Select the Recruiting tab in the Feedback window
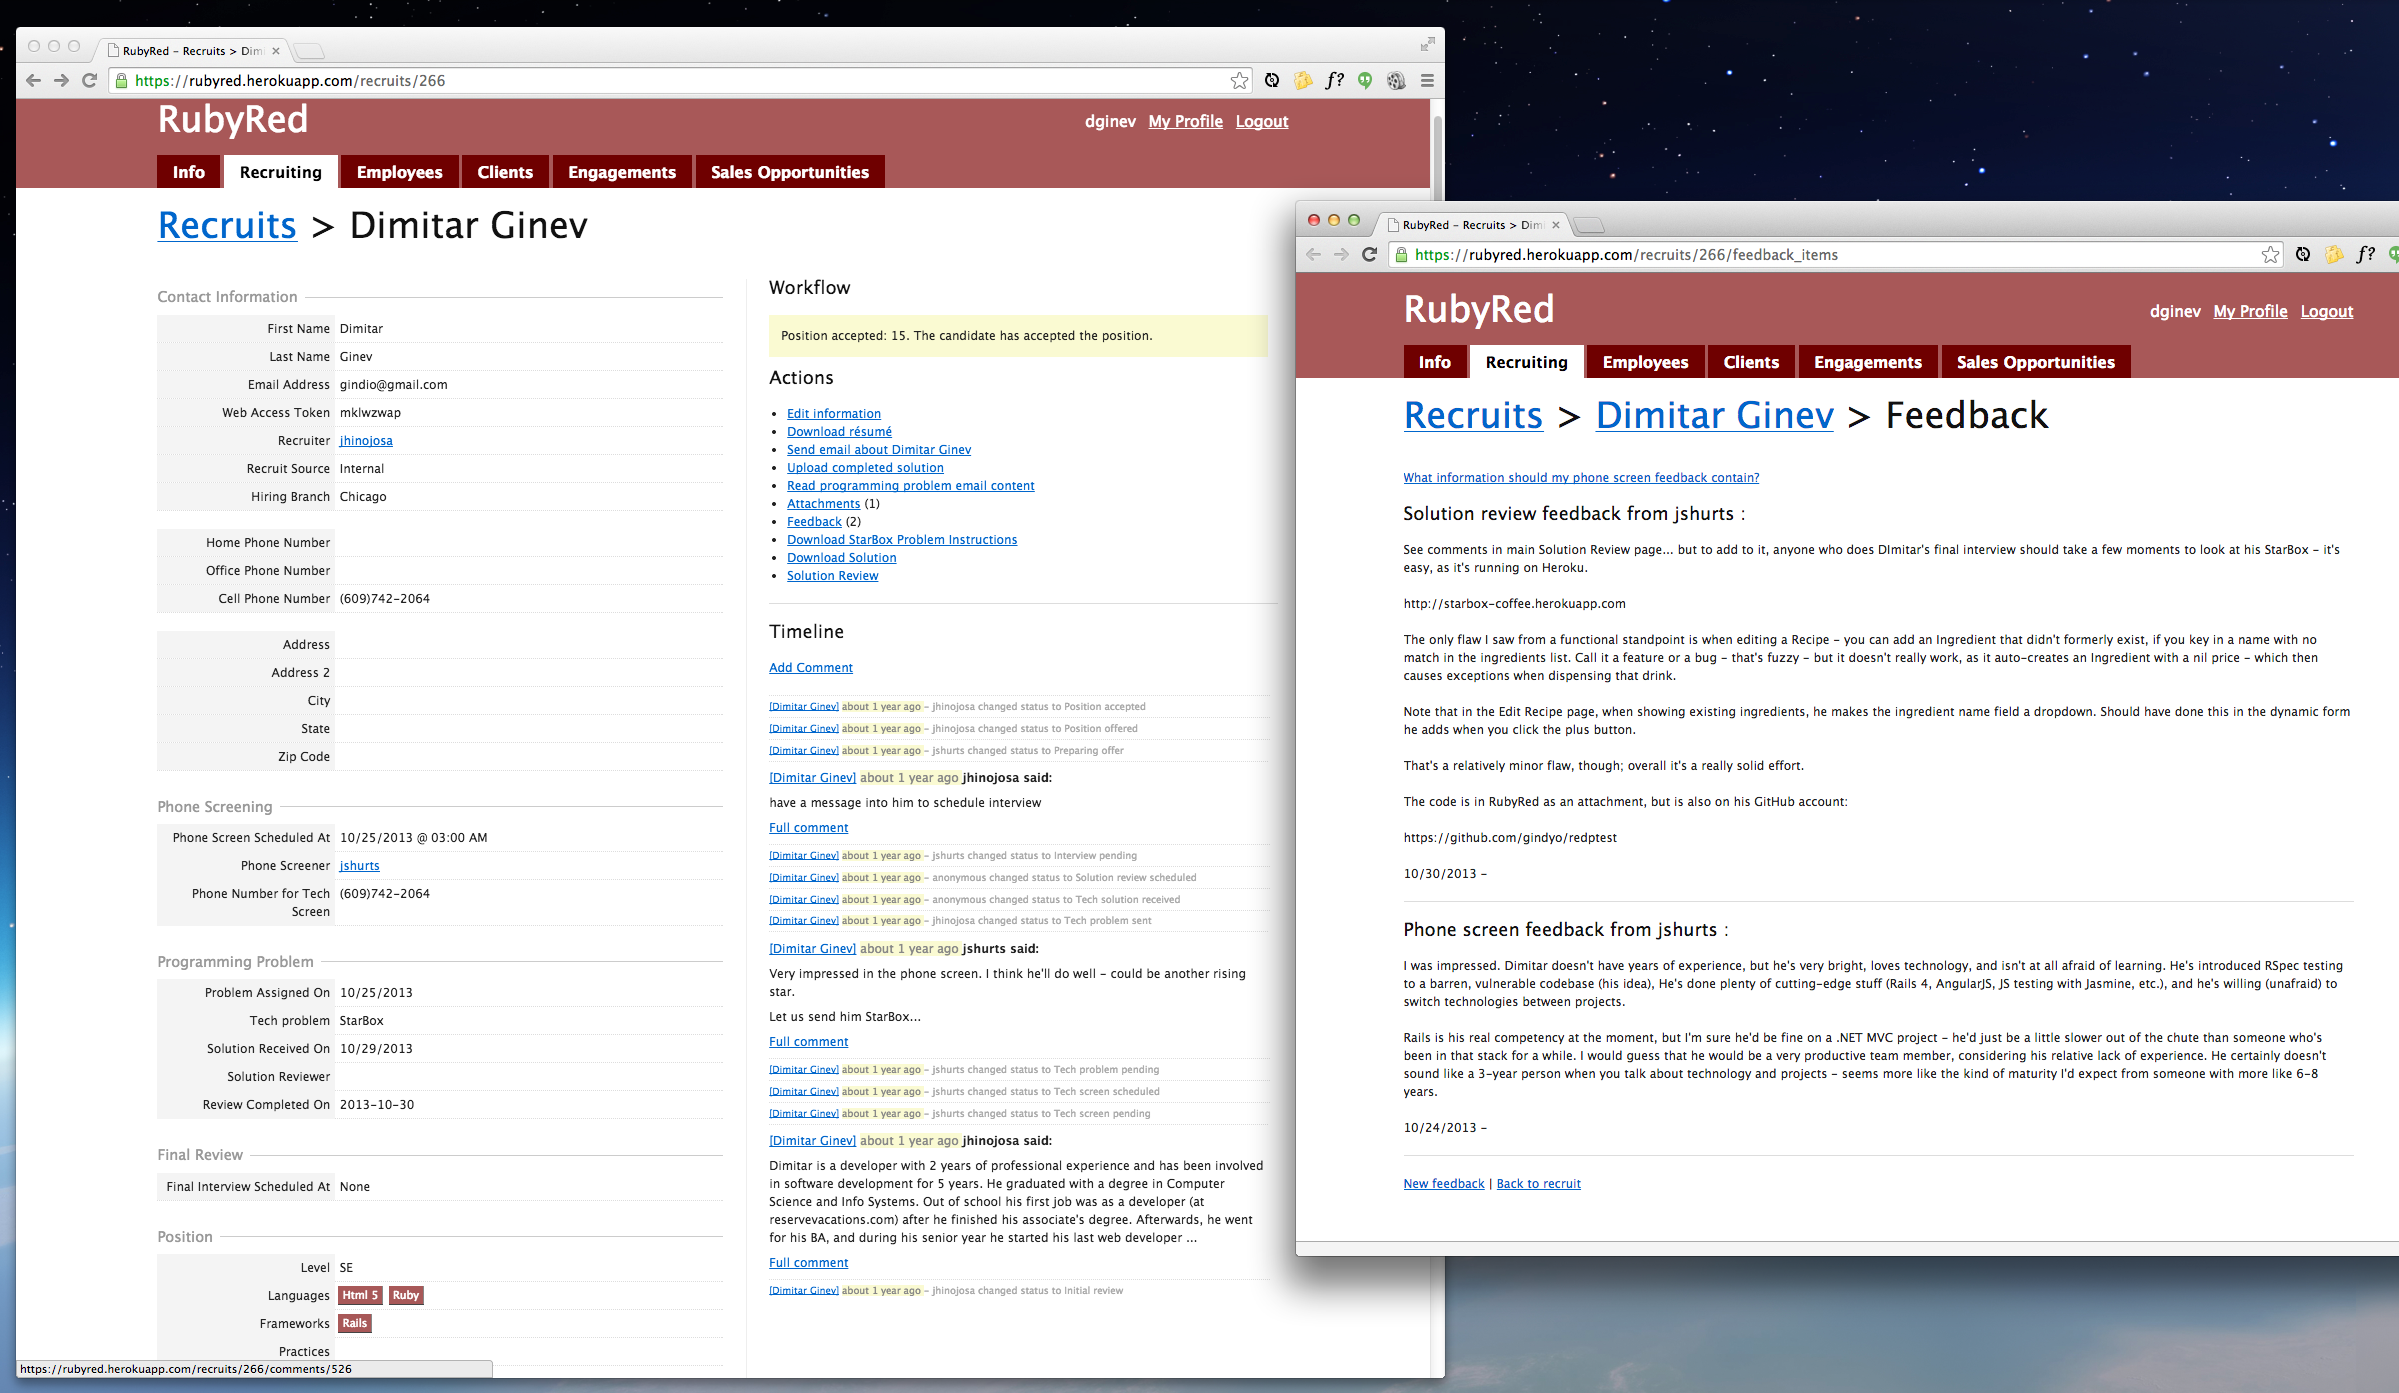The image size is (2399, 1393). (x=1526, y=362)
